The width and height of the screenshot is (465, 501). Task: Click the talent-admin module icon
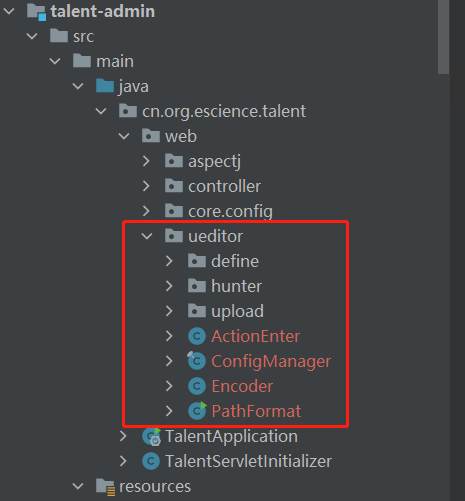coord(36,12)
